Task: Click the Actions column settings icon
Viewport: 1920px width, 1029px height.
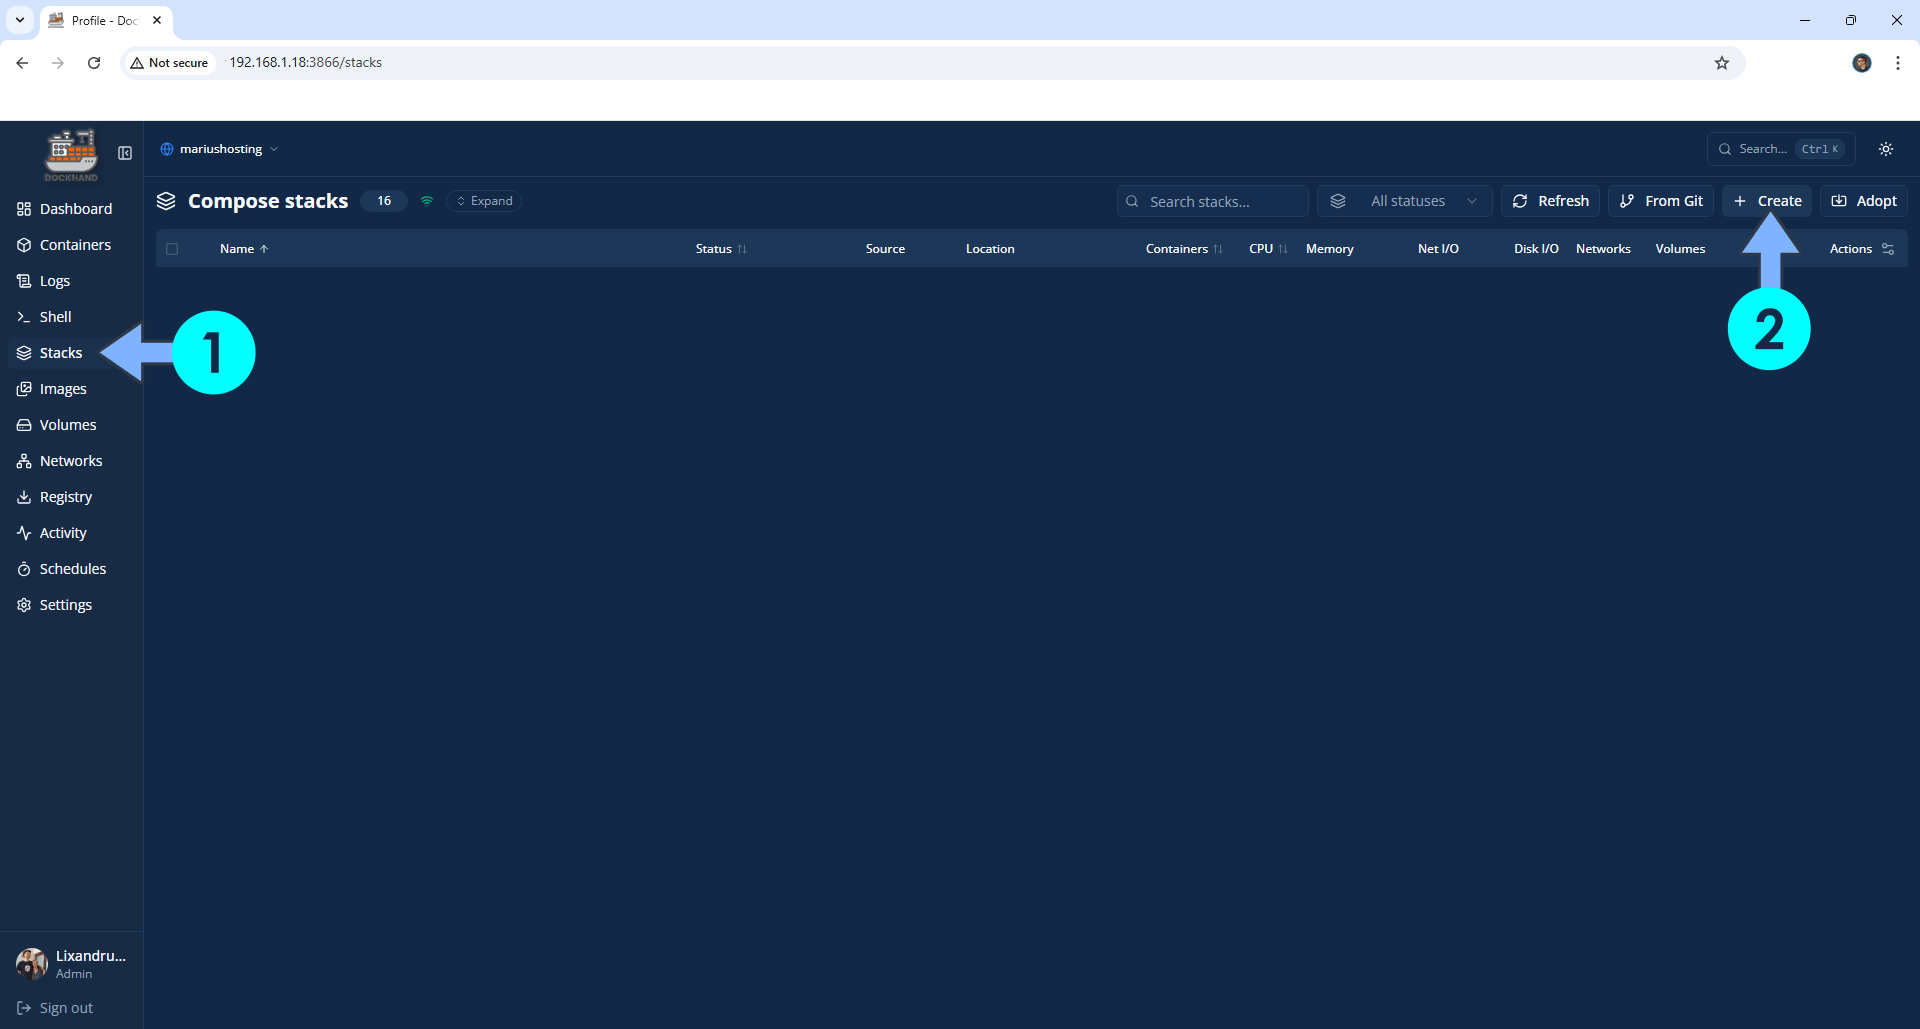Action: coord(1890,248)
